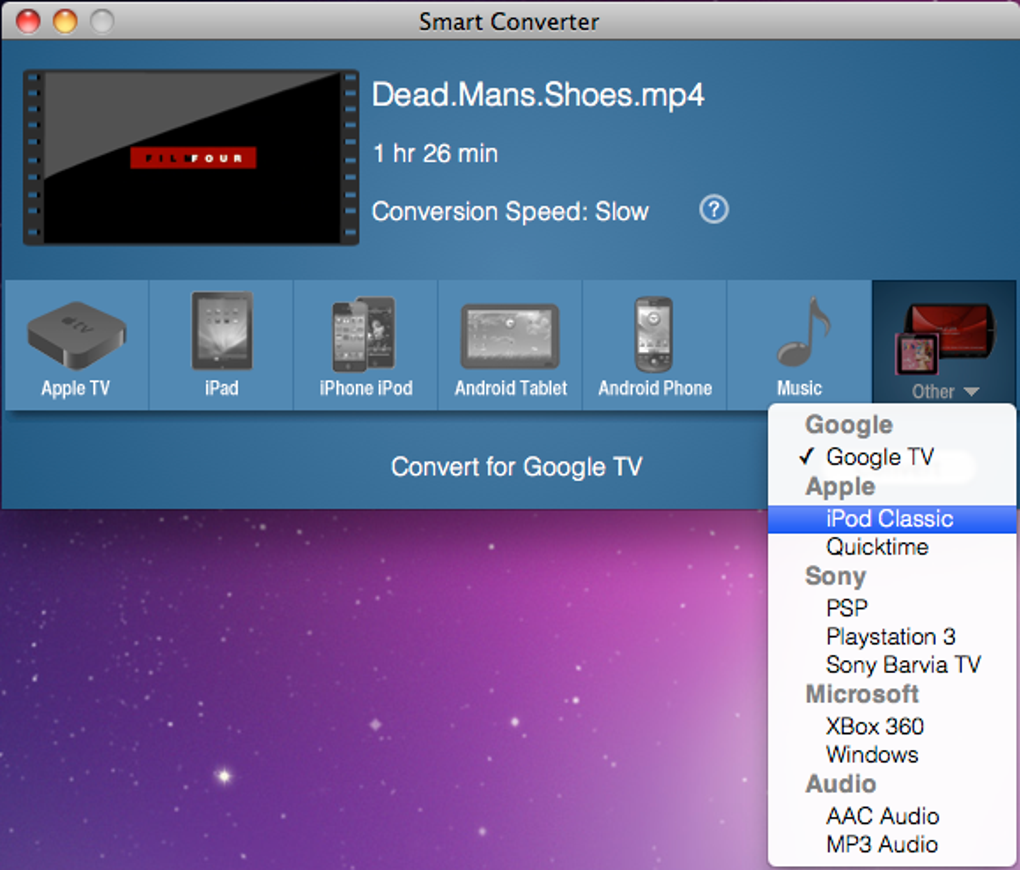The width and height of the screenshot is (1020, 870).
Task: Choose the Android Tablet preset
Action: pyautogui.click(x=510, y=346)
